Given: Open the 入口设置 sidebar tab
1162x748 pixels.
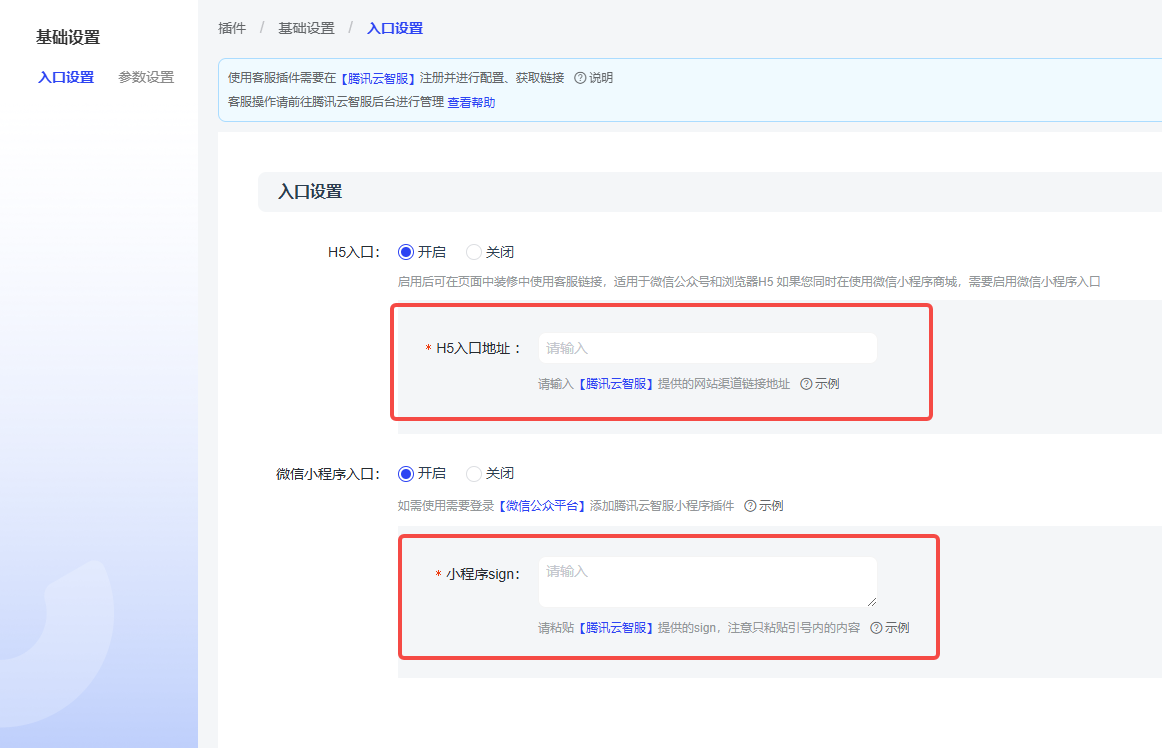Looking at the screenshot, I should point(66,77).
